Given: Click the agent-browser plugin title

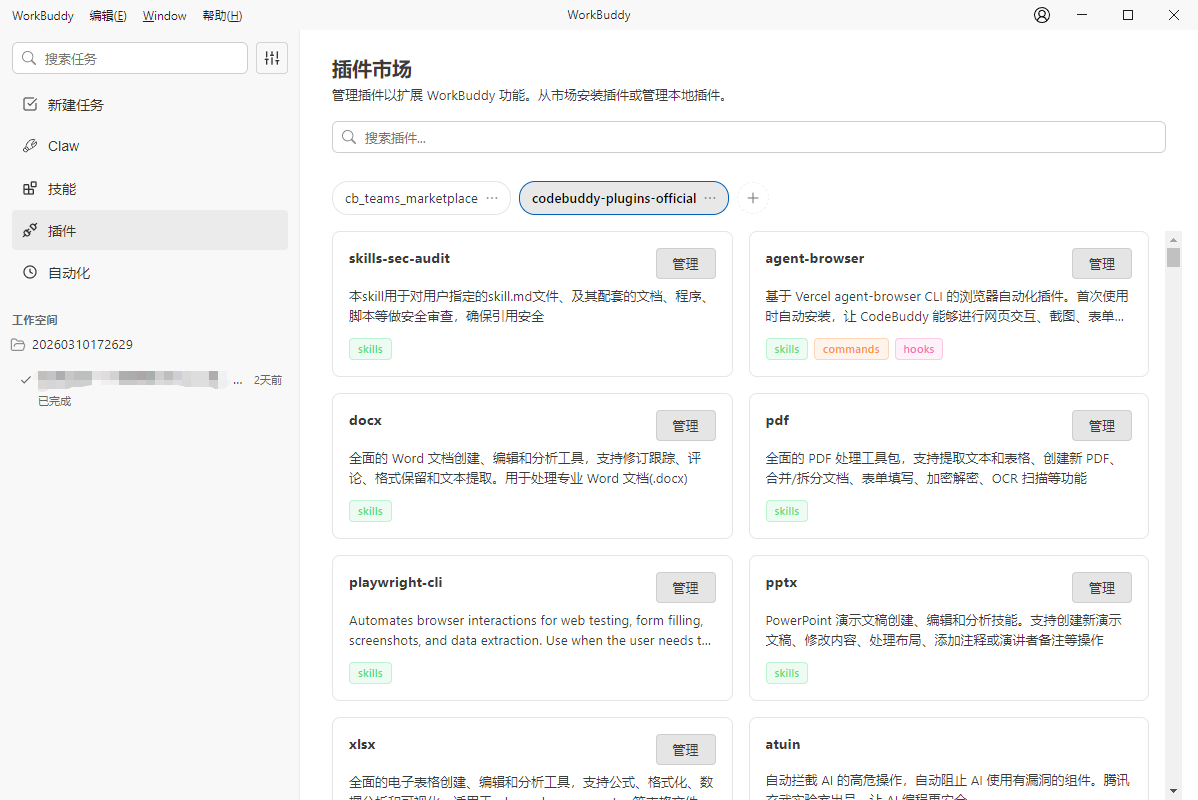Looking at the screenshot, I should (814, 258).
